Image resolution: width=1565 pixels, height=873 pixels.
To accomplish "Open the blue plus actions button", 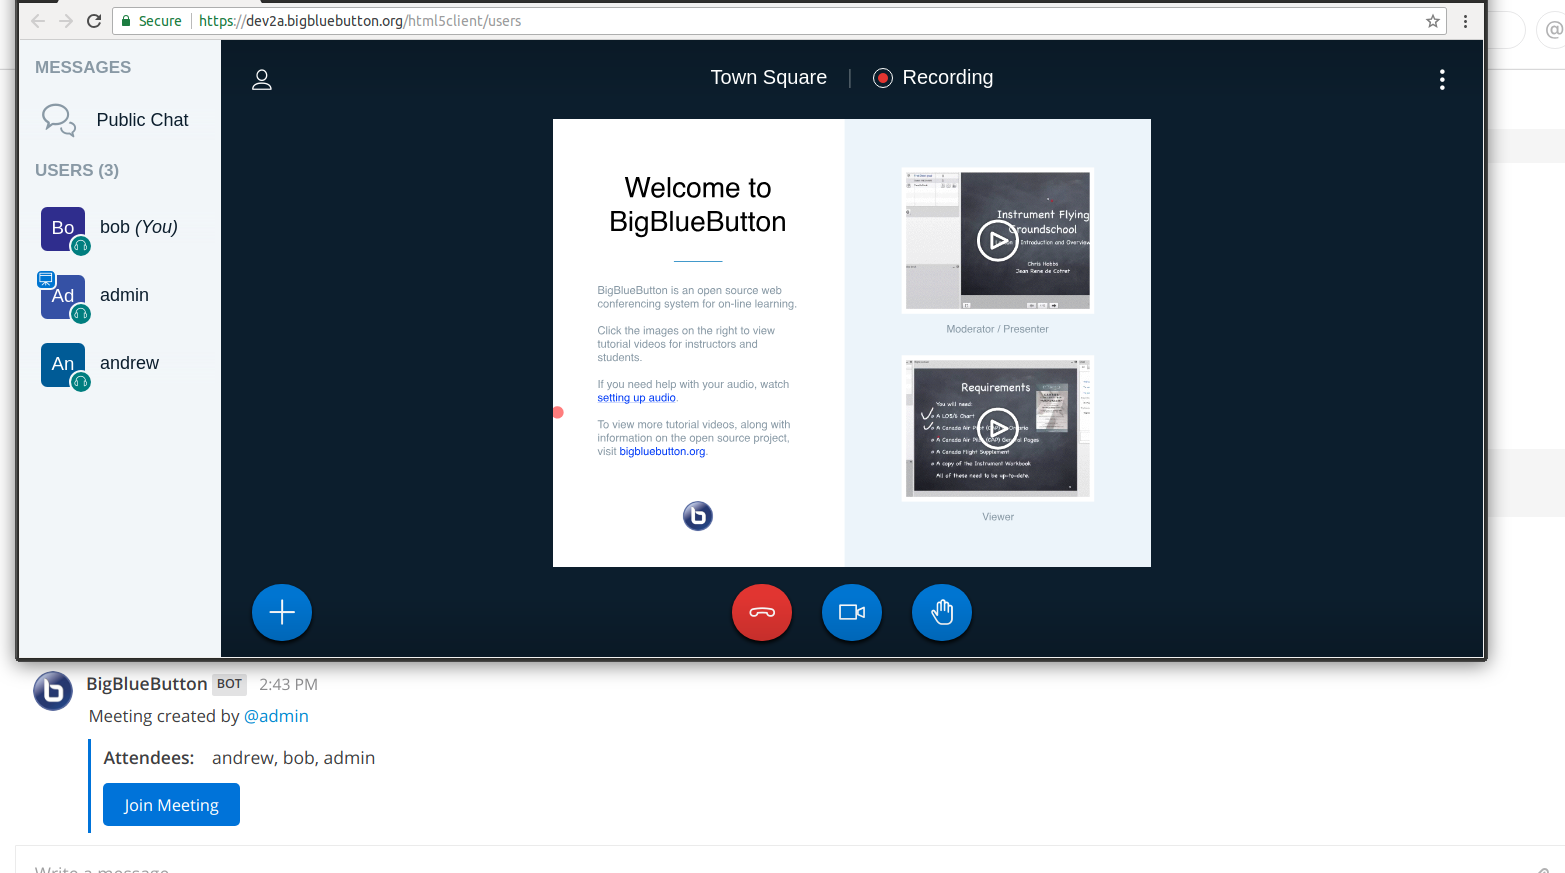I will (282, 612).
